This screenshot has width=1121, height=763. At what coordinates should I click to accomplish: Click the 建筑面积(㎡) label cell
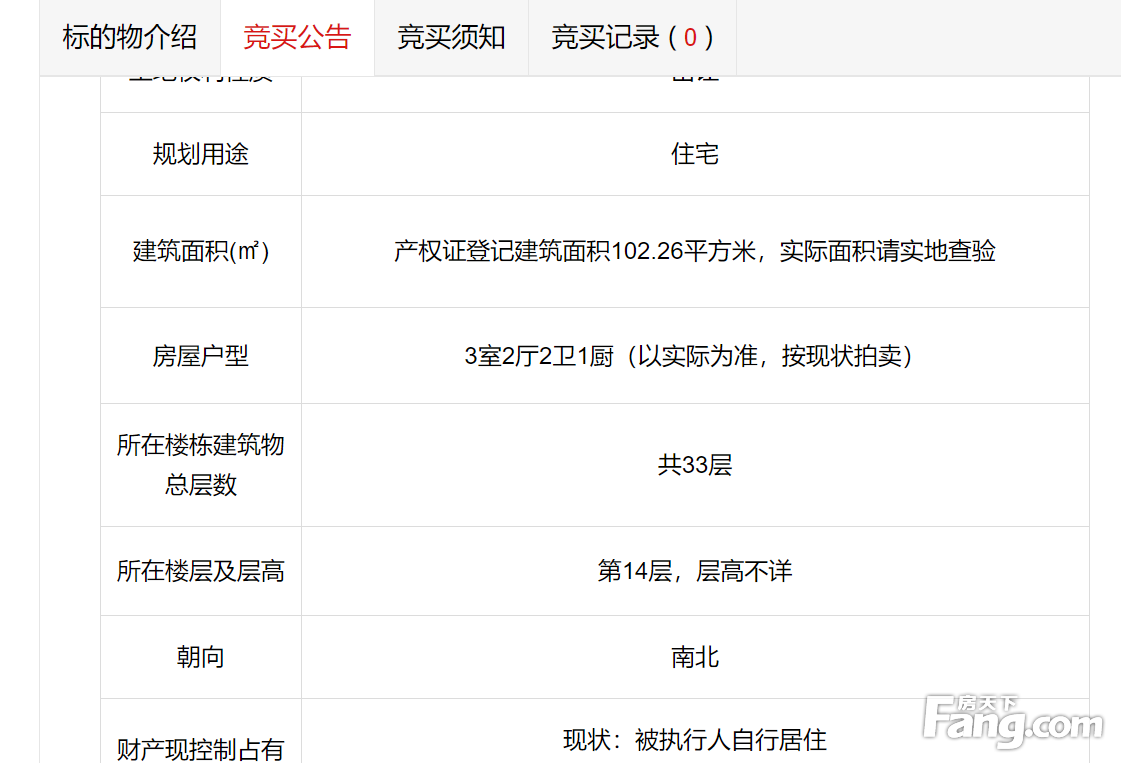[x=200, y=251]
